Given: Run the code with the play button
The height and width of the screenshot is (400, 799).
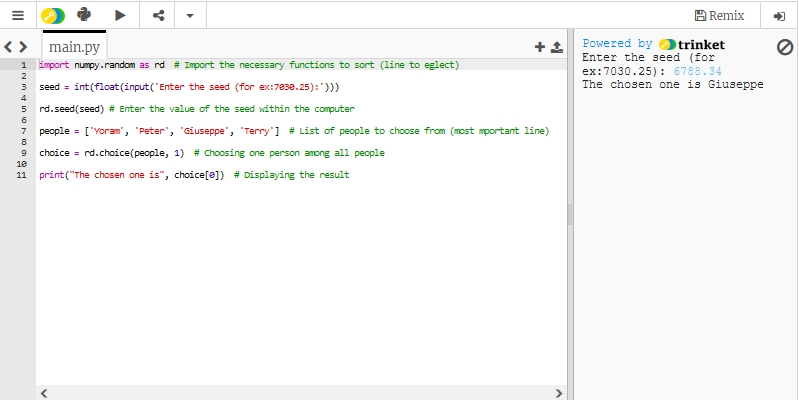Looking at the screenshot, I should point(120,15).
